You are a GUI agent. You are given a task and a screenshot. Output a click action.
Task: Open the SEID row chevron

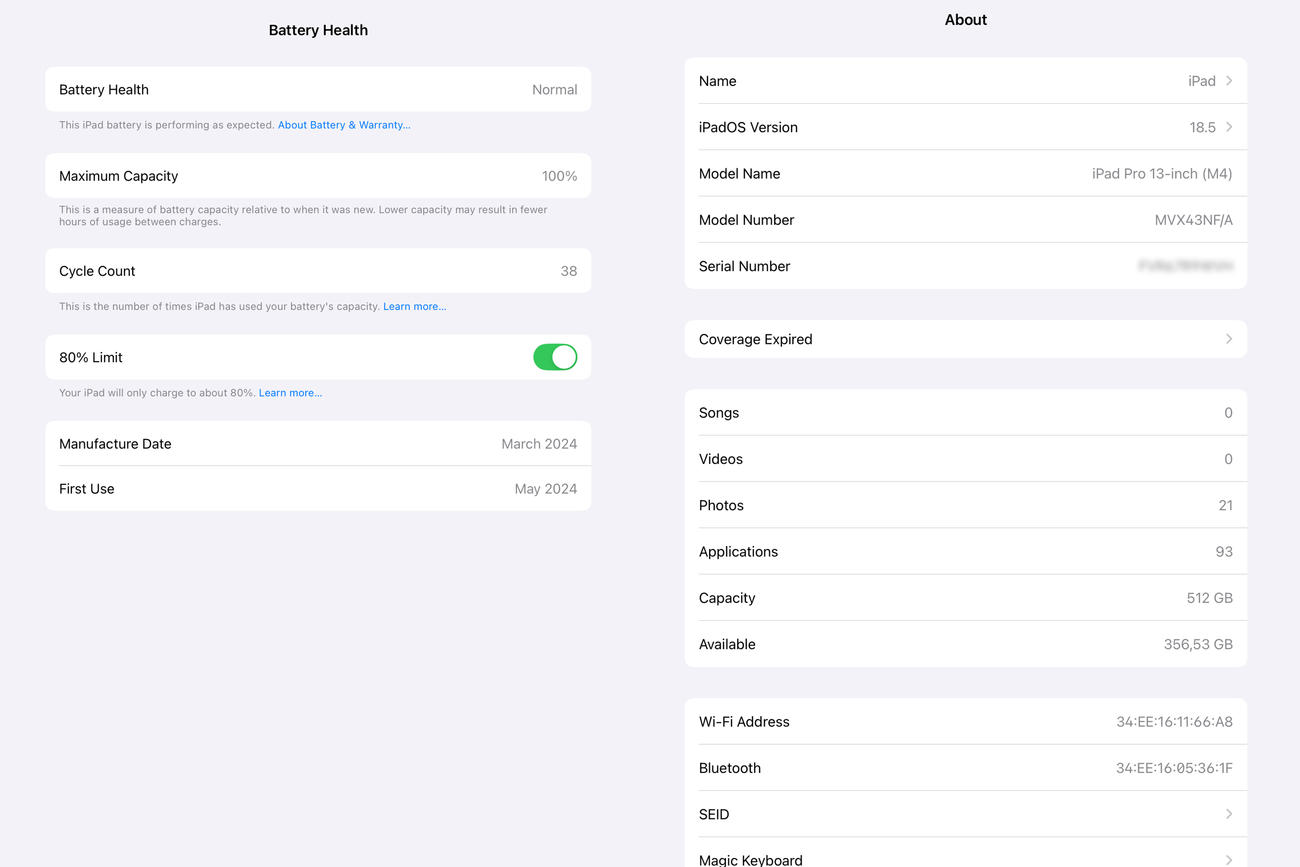click(1229, 814)
